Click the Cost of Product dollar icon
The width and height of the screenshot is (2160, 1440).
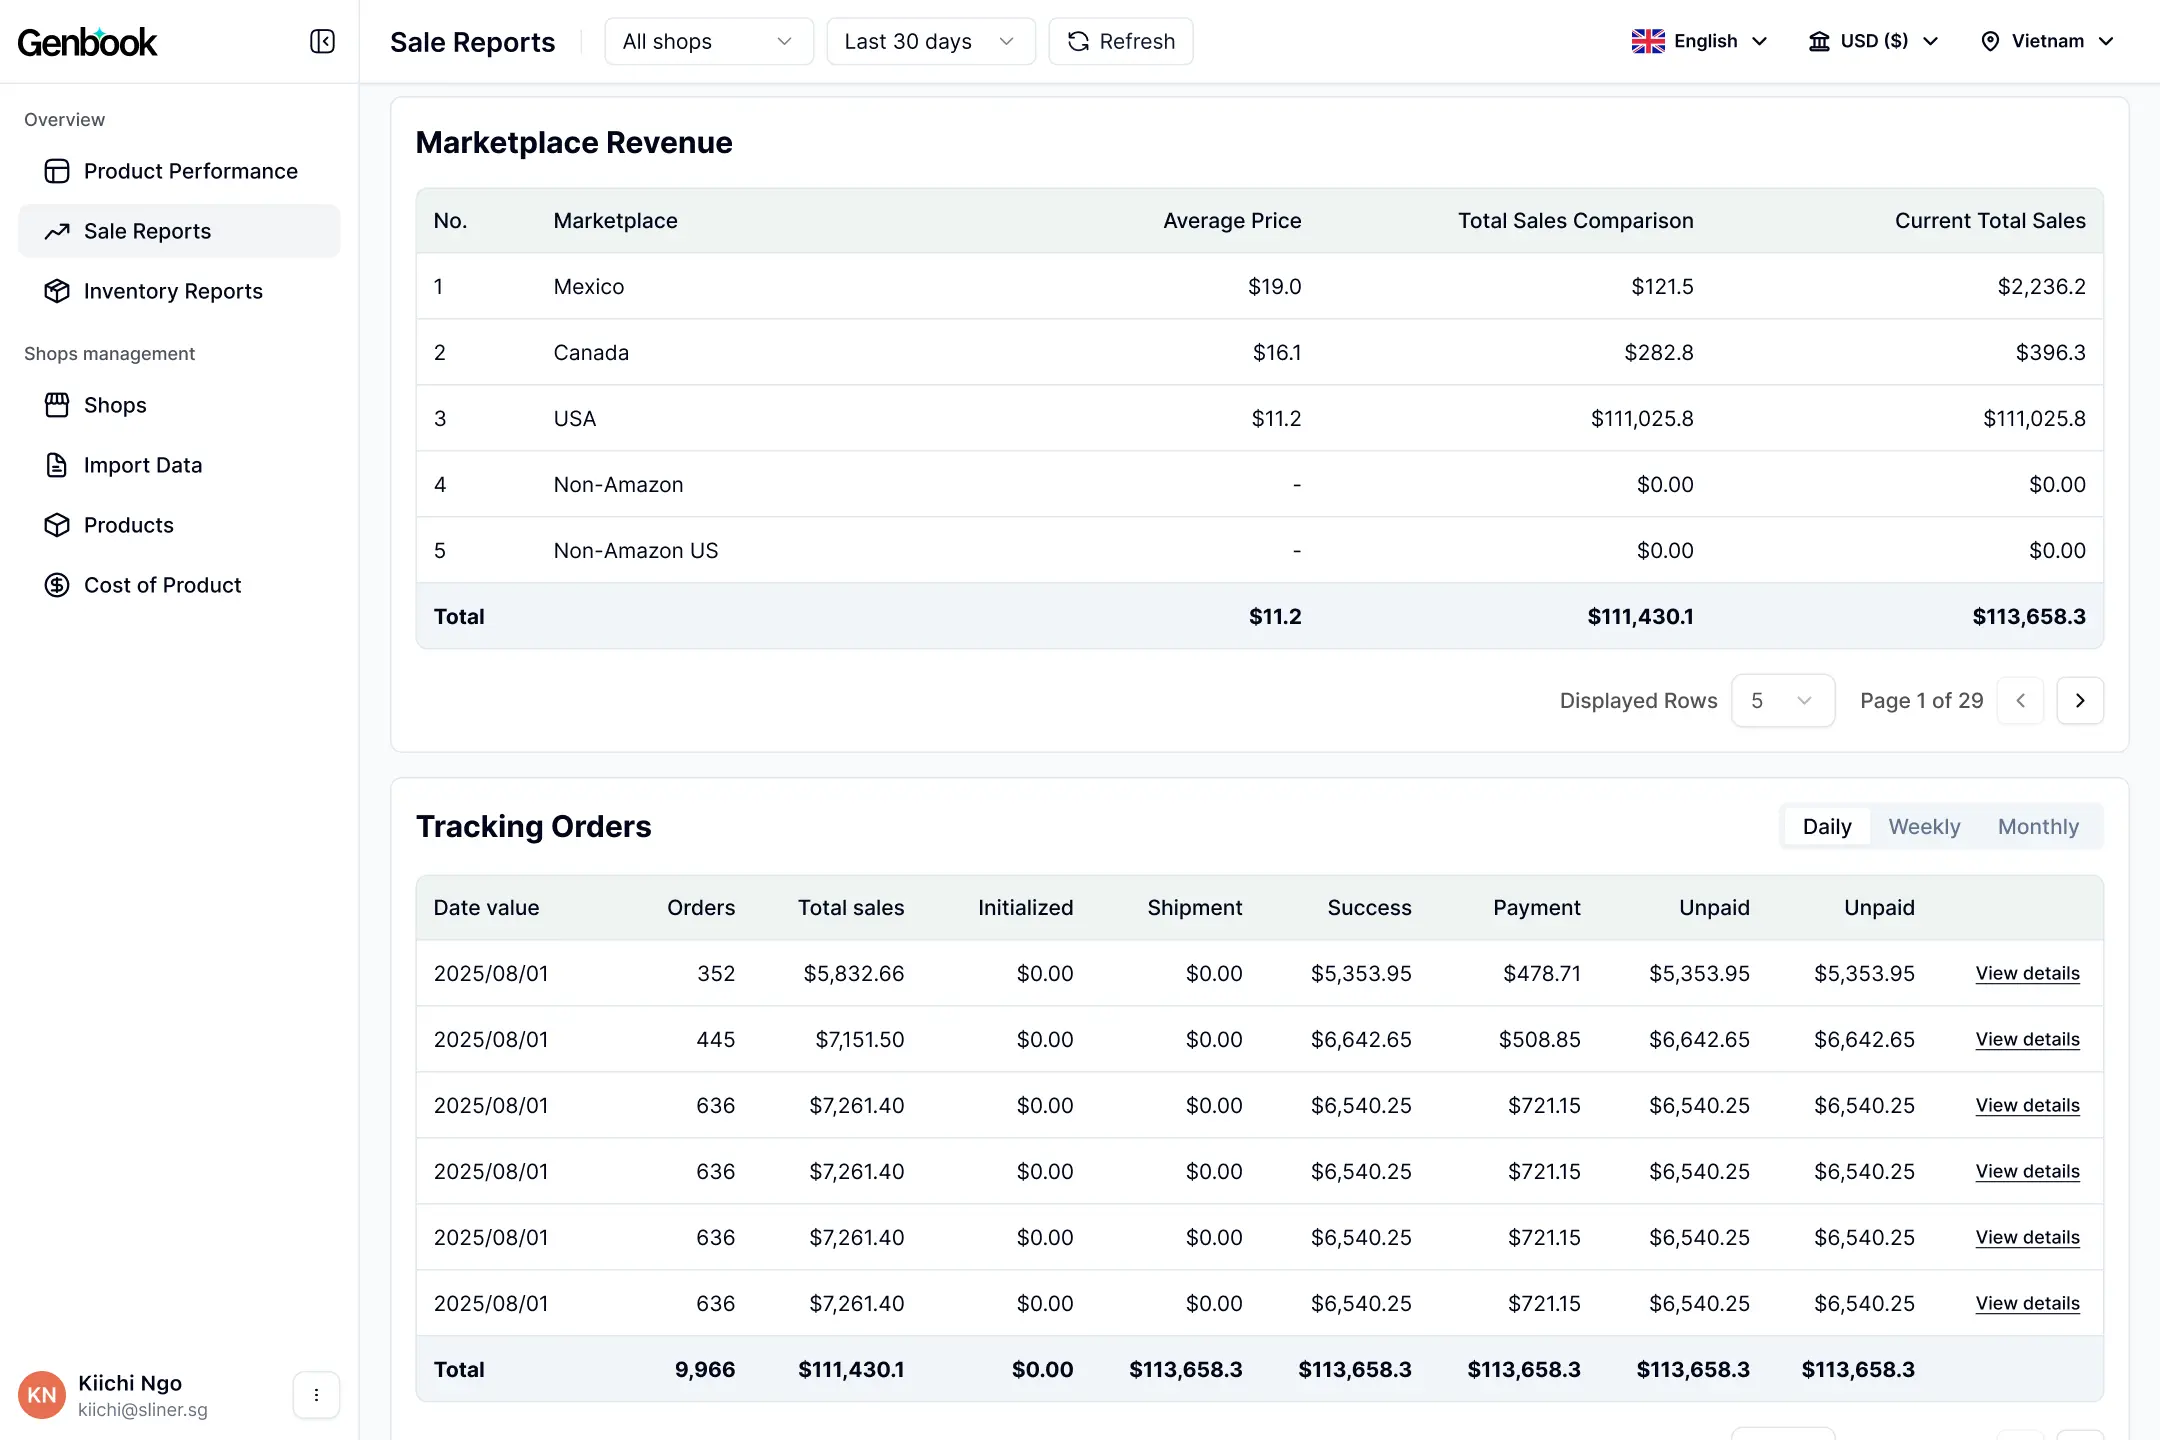(x=57, y=585)
